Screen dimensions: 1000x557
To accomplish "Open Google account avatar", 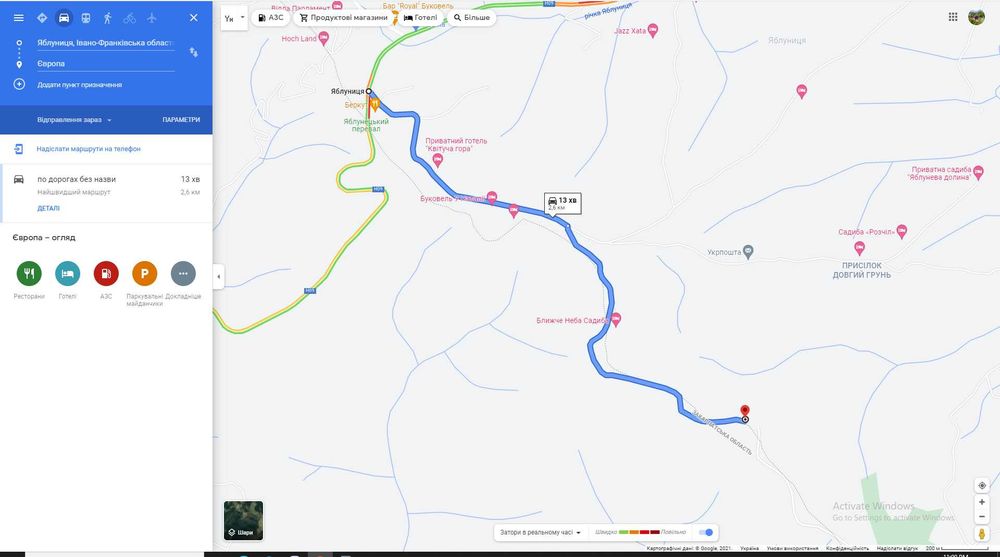I will click(x=976, y=17).
